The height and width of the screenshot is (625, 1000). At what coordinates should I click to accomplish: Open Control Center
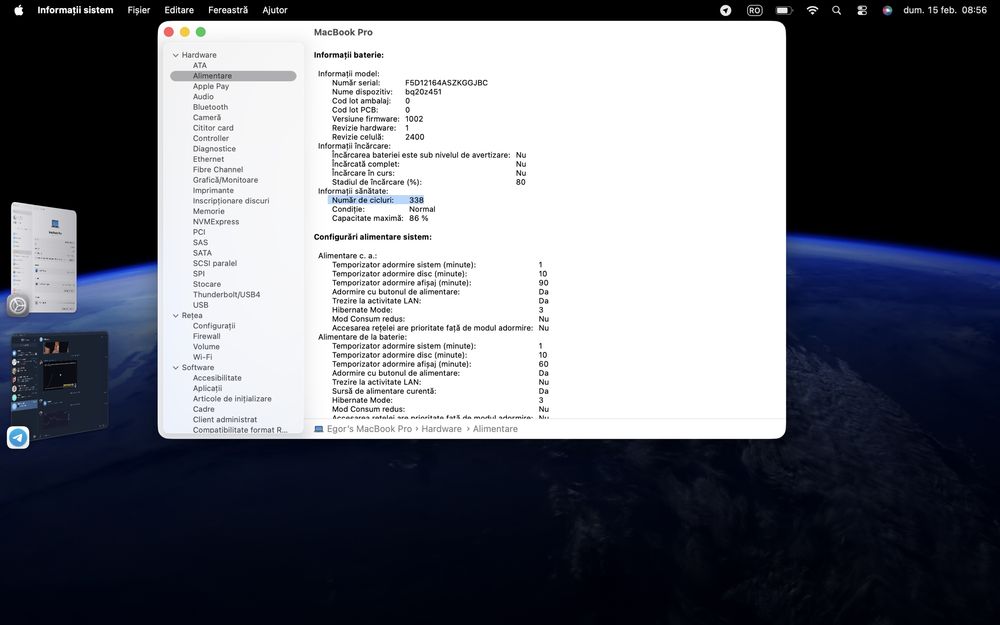[x=862, y=10]
